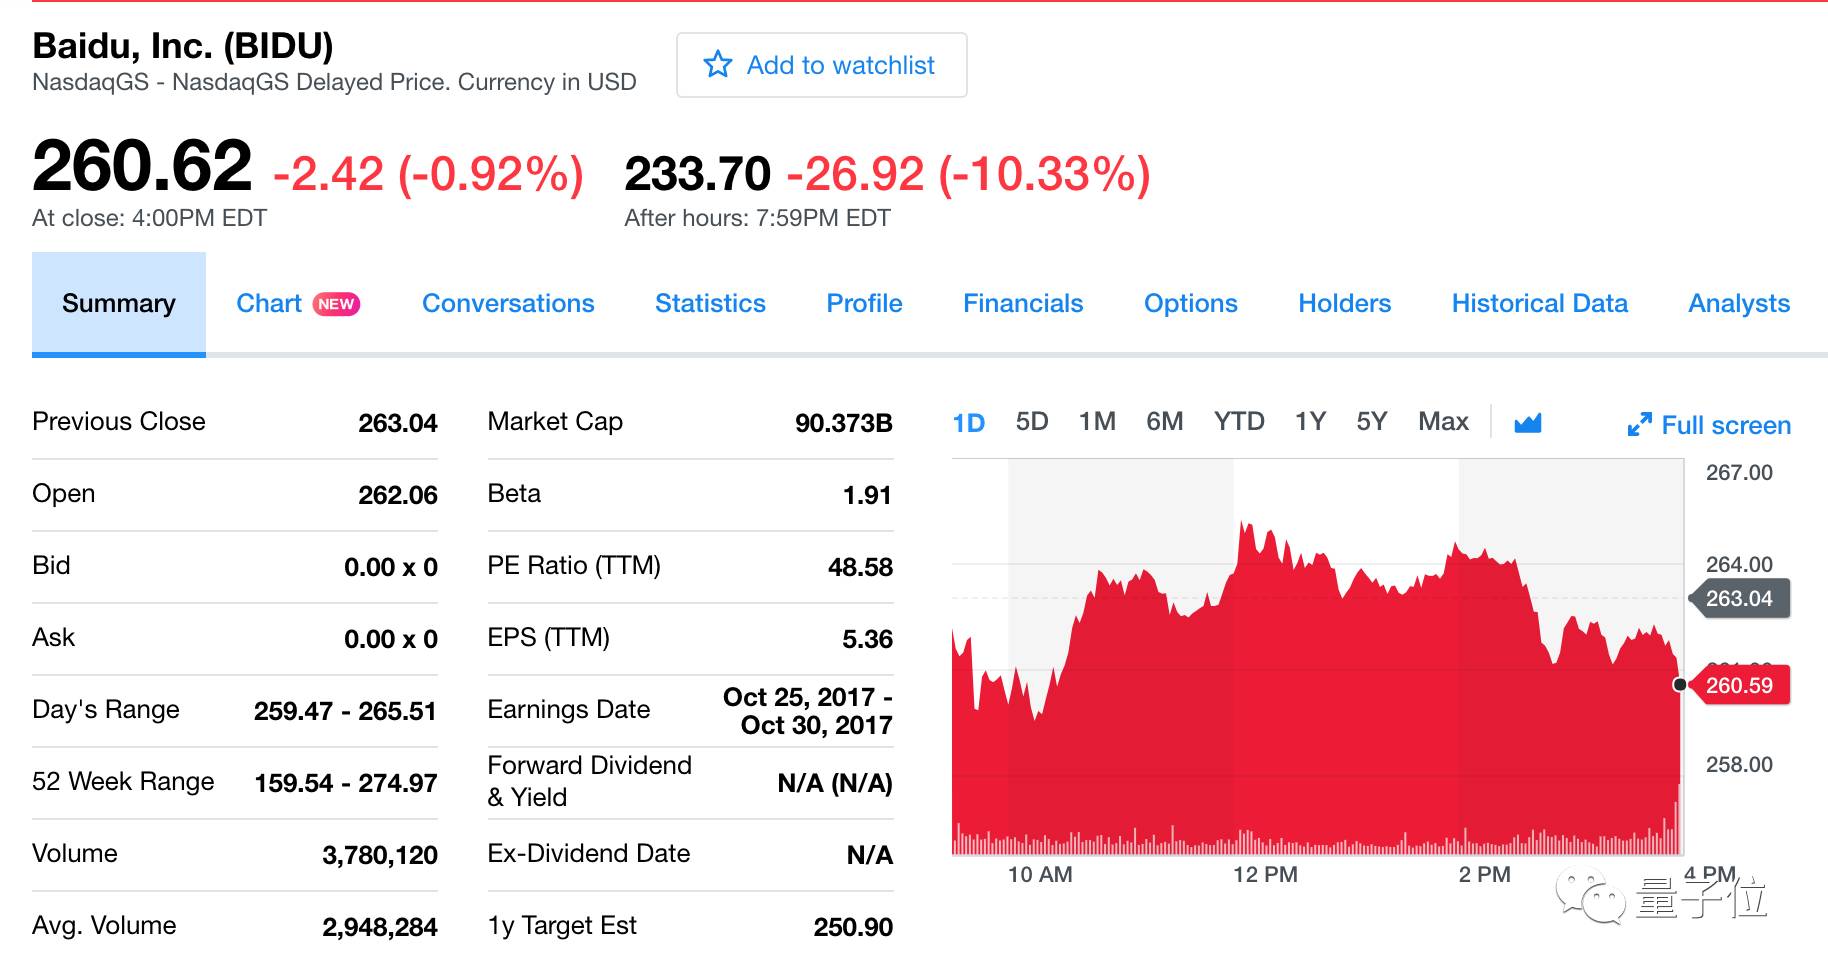Select the 5D chart range
Screen dimensions: 1828x978
pos(1032,422)
